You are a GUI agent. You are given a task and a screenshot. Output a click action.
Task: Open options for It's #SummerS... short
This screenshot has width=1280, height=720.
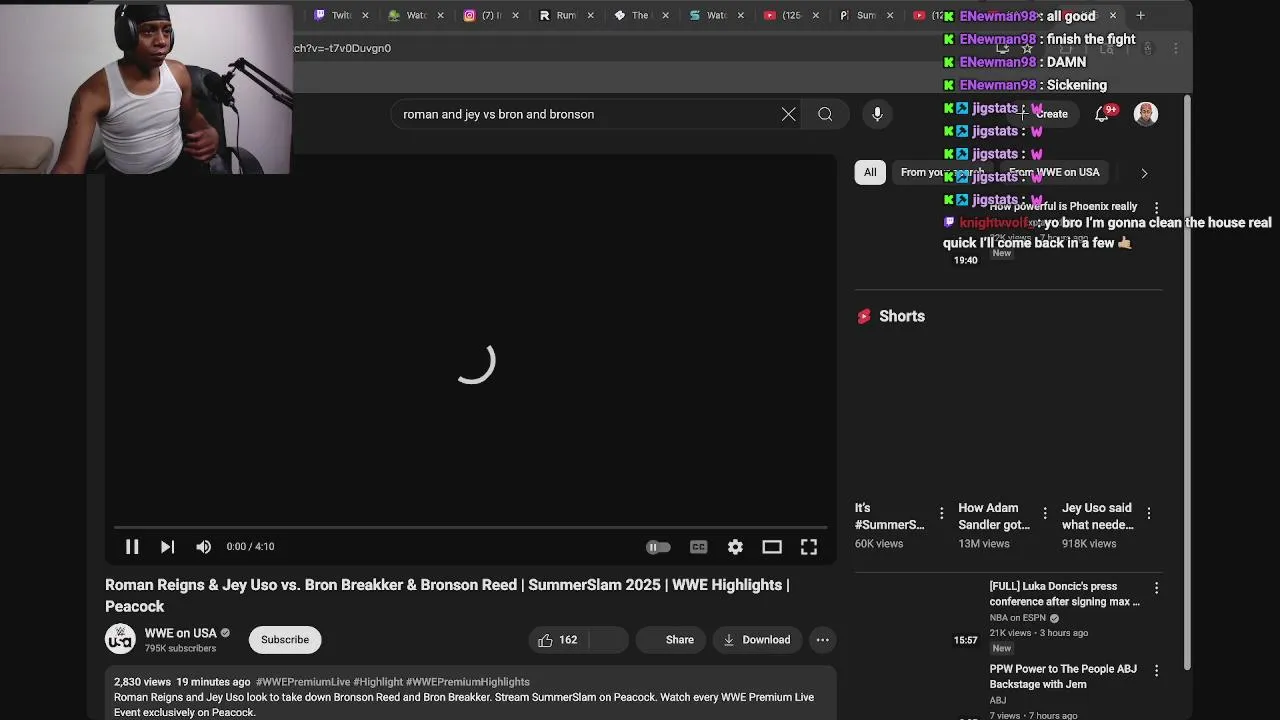pos(941,514)
